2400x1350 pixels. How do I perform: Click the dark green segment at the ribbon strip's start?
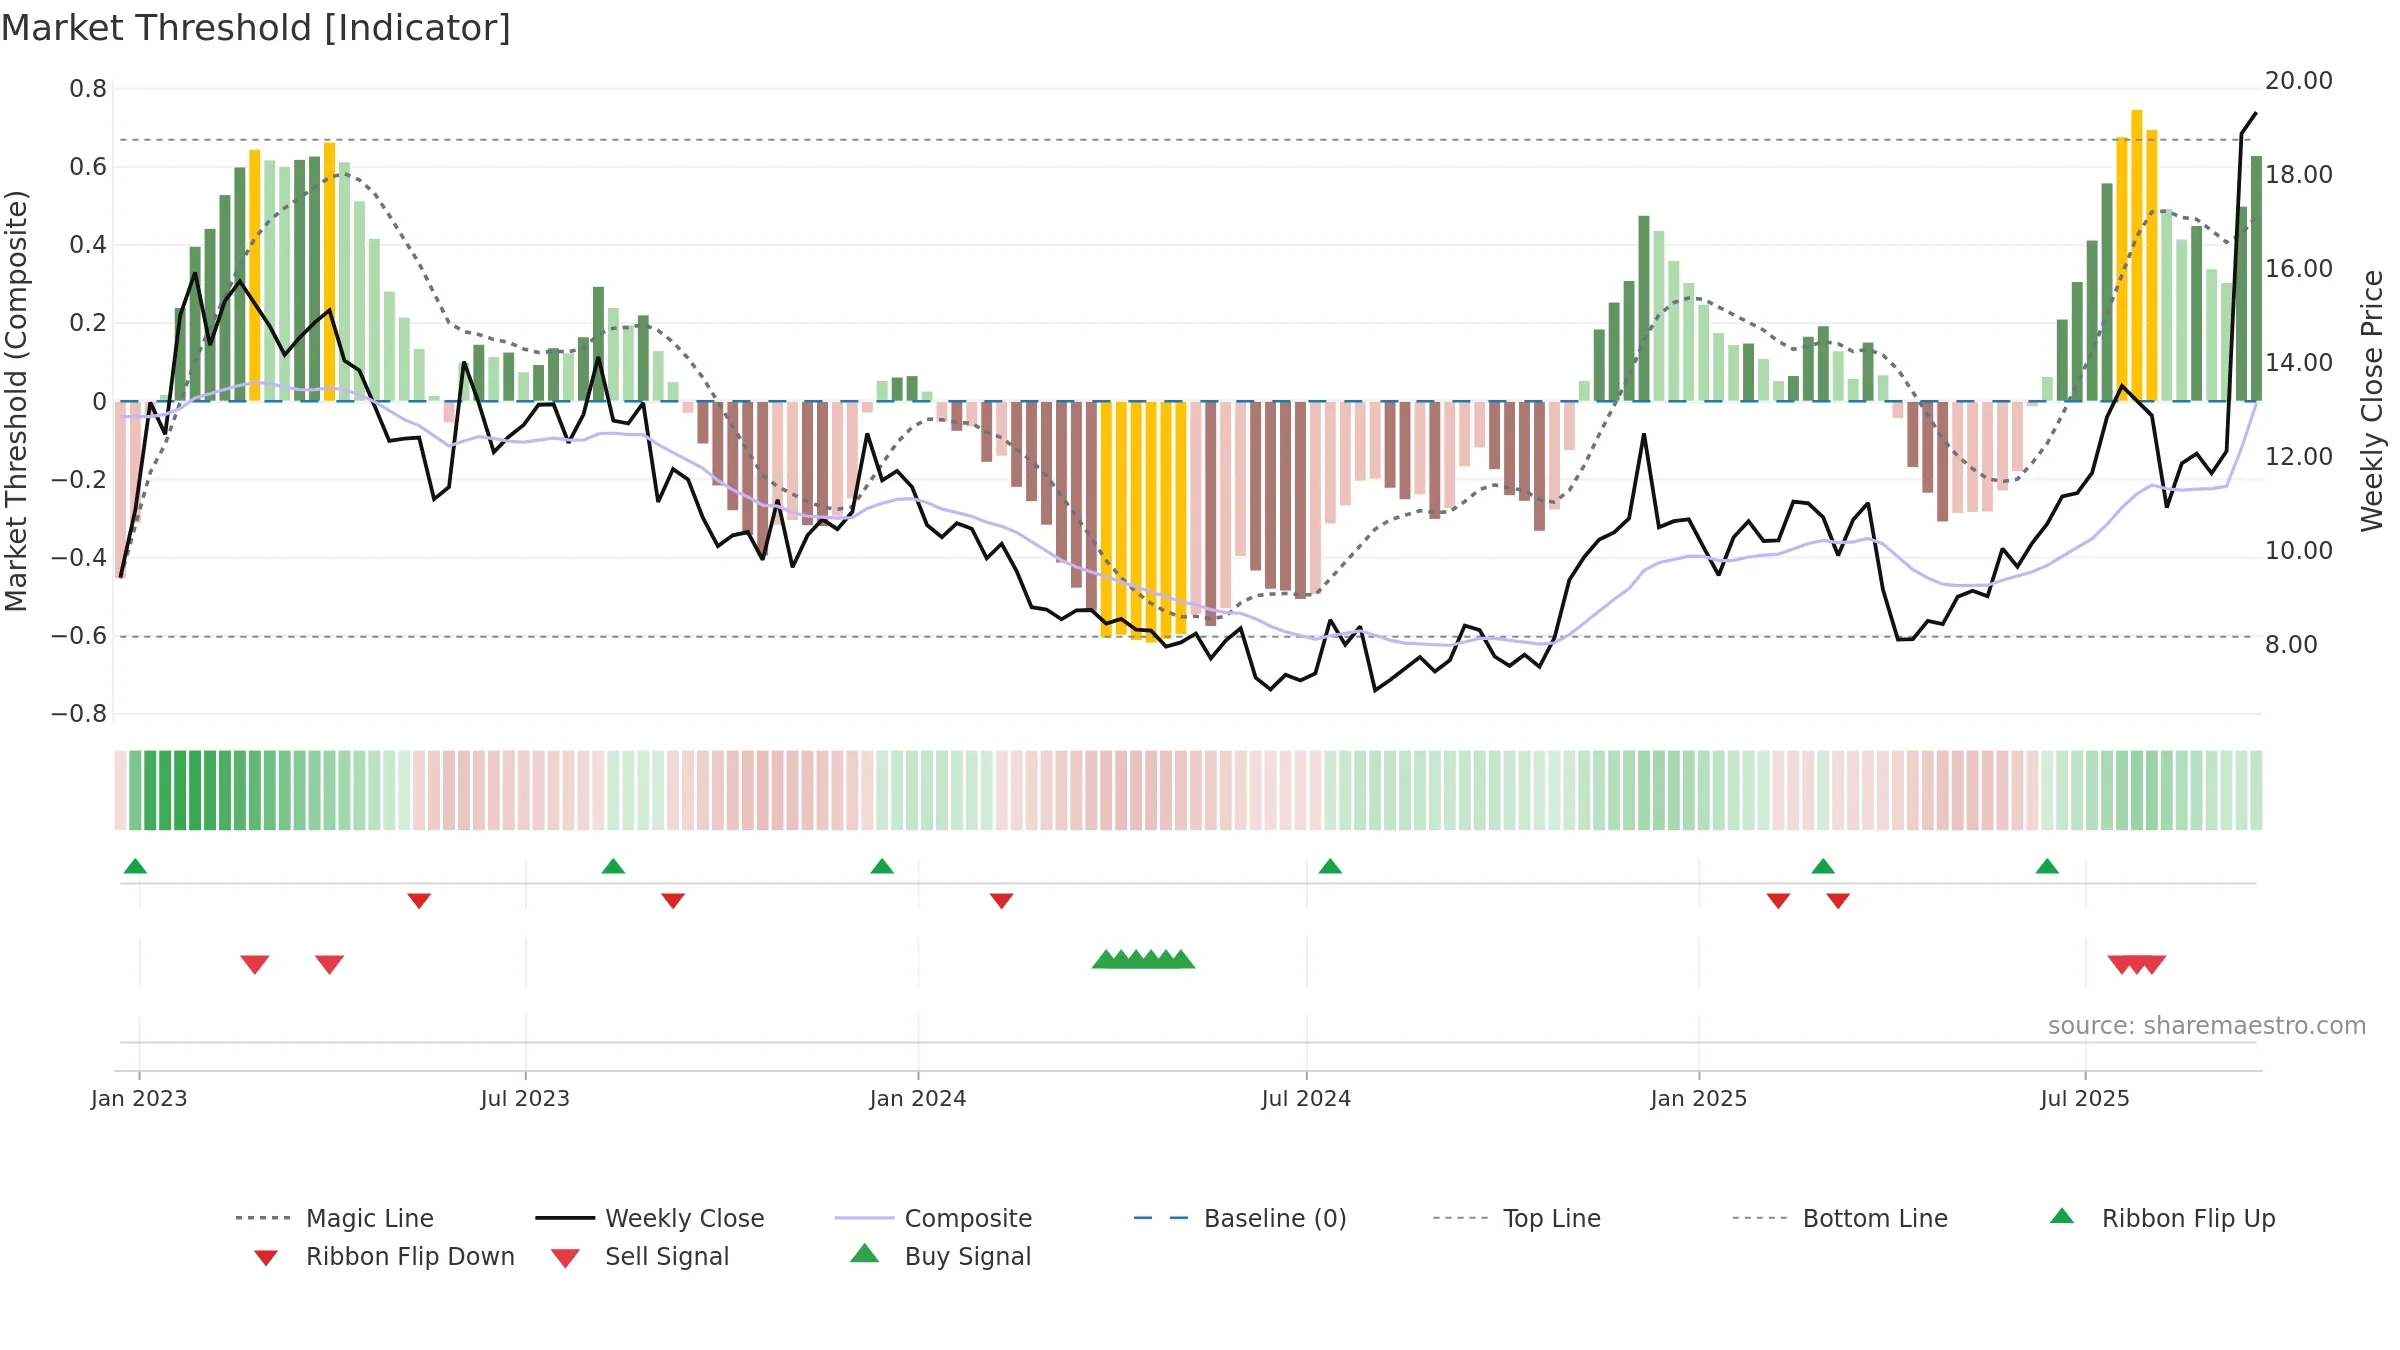150,790
